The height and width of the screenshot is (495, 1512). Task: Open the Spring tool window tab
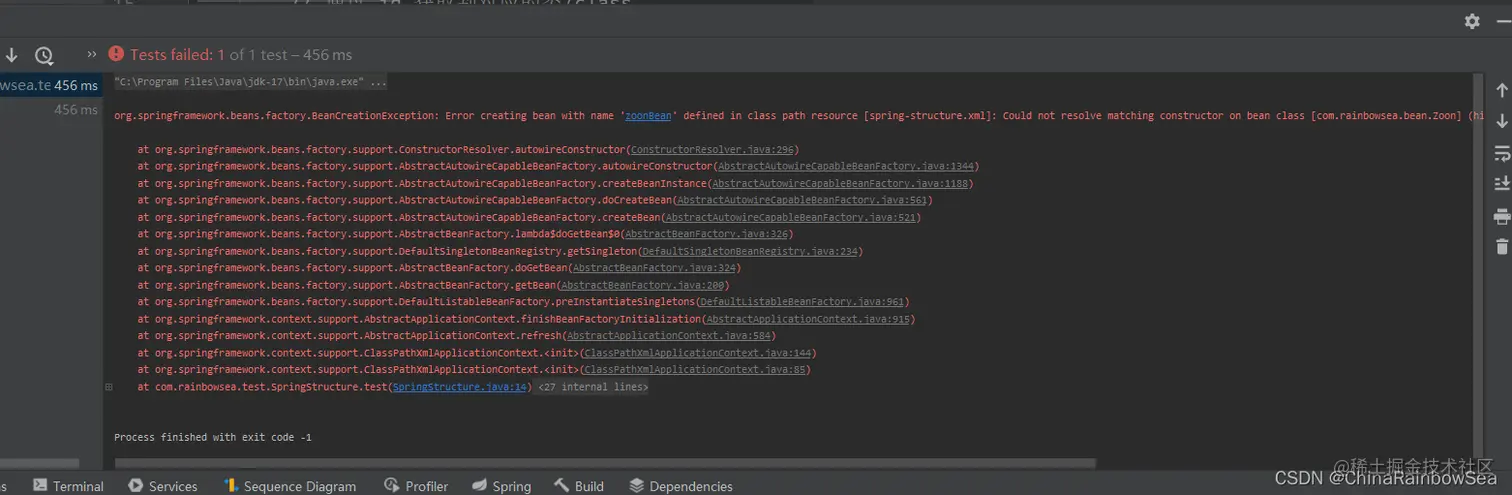(501, 486)
